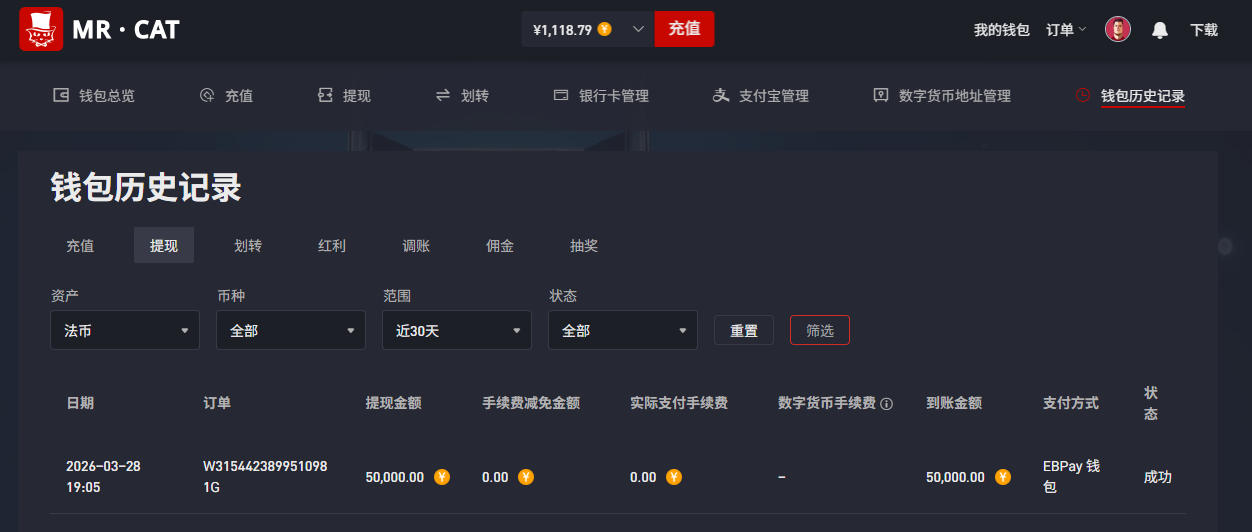Screen dimensions: 1252x532
Task: Expand the 状态 filter dropdown
Action: [x=623, y=330]
